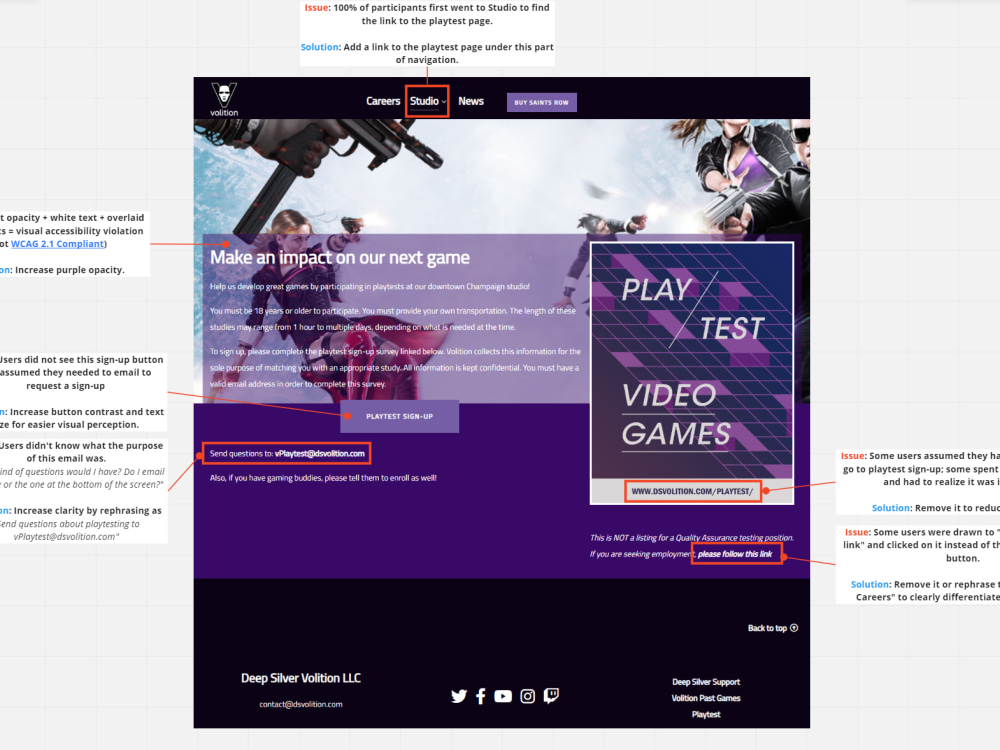Click the PLAYTEST SIGN-UP button

coord(399,416)
